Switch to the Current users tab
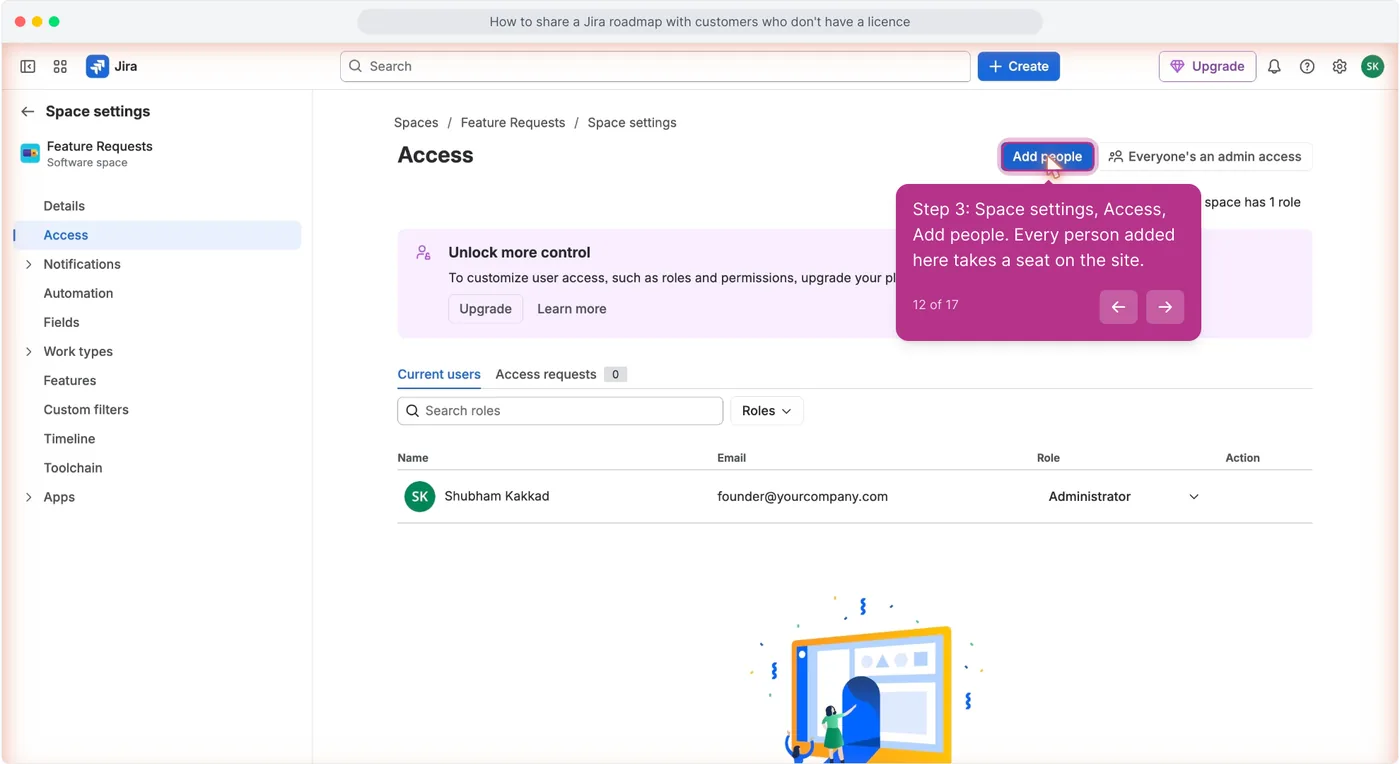Image resolution: width=1400 pixels, height=764 pixels. point(439,375)
